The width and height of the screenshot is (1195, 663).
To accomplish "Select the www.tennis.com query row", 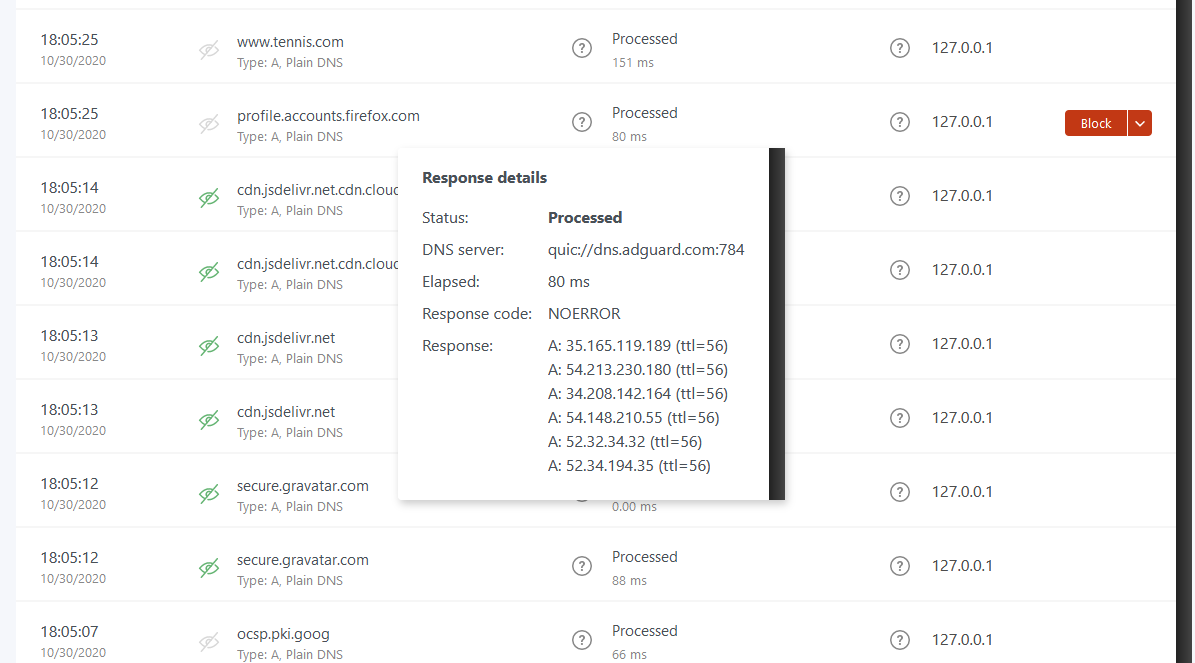I will (x=595, y=49).
